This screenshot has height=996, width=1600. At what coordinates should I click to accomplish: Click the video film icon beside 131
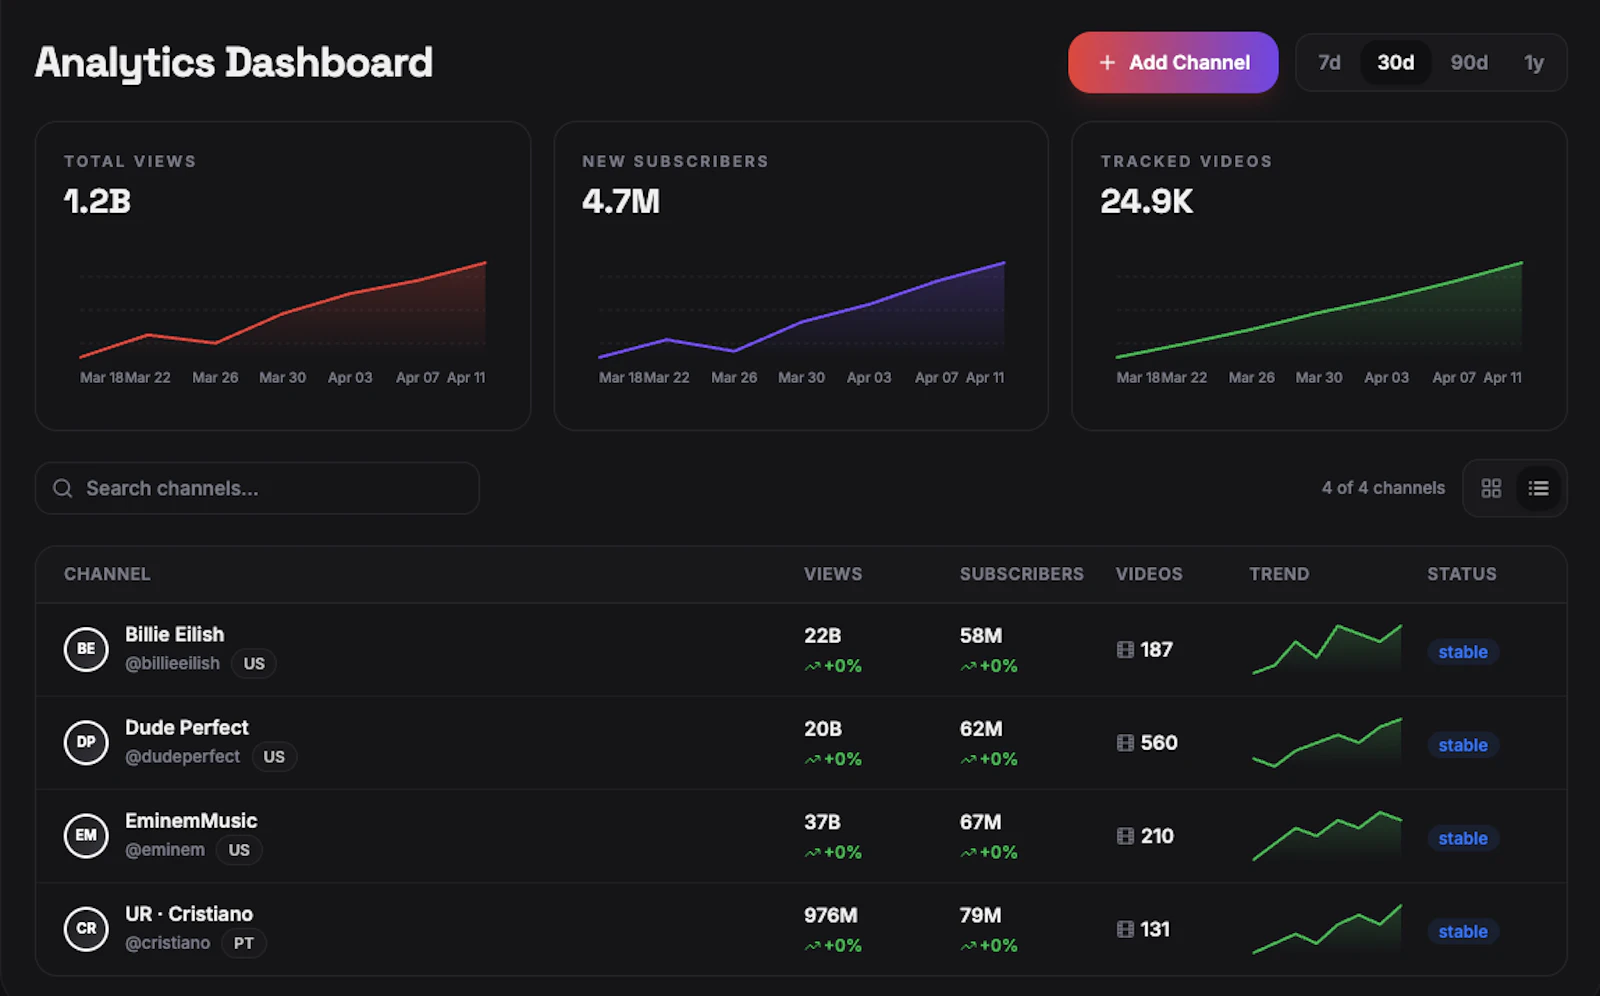(1125, 929)
